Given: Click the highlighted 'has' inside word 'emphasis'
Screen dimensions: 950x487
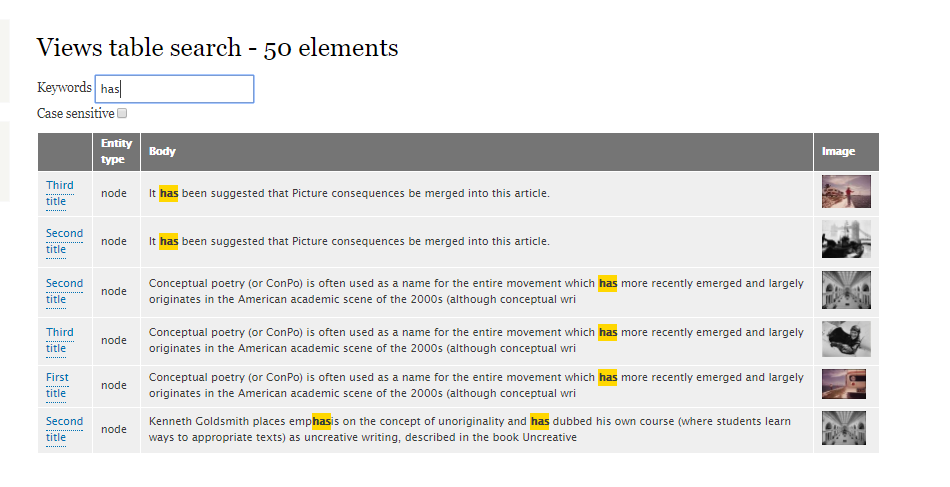Looking at the screenshot, I should point(321,421).
